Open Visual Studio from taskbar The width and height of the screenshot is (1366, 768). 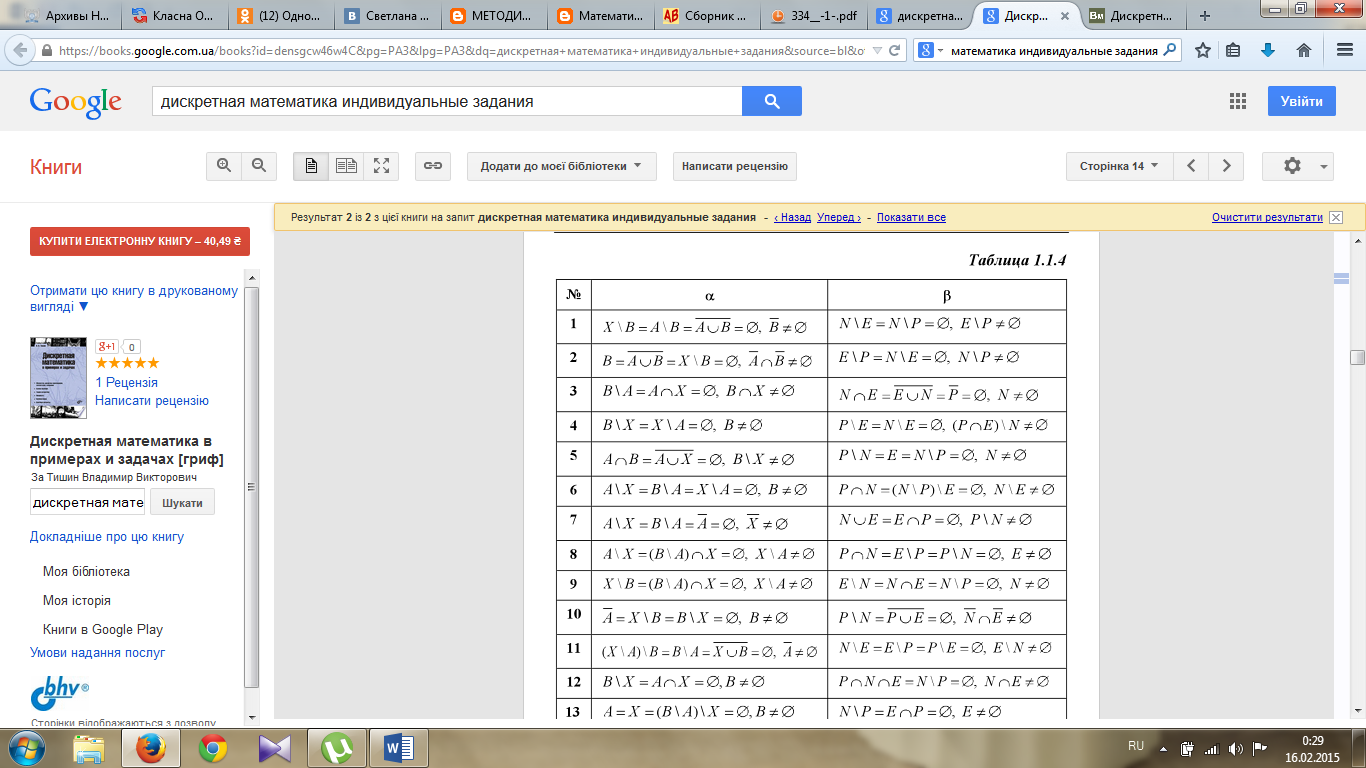coord(274,748)
